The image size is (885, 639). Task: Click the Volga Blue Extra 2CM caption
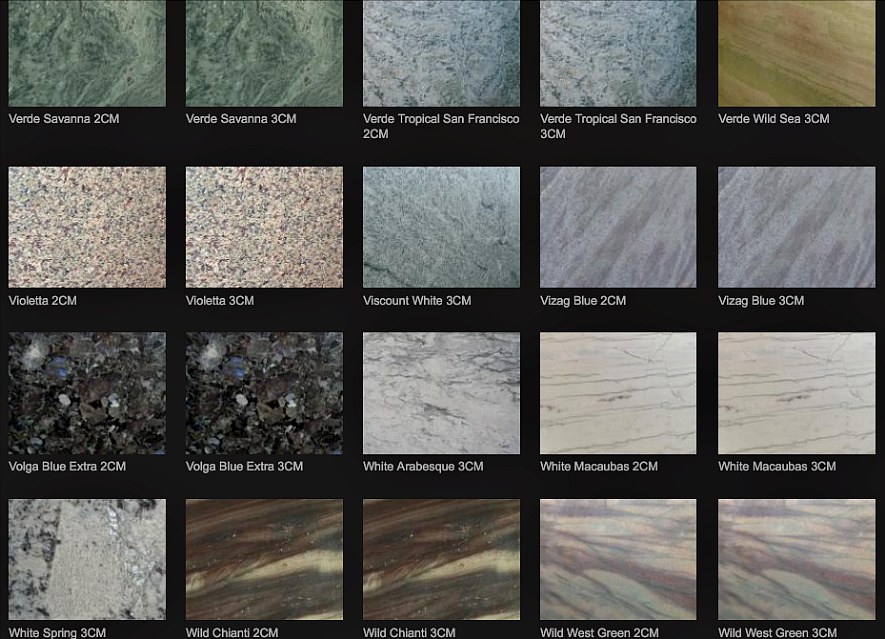click(67, 467)
